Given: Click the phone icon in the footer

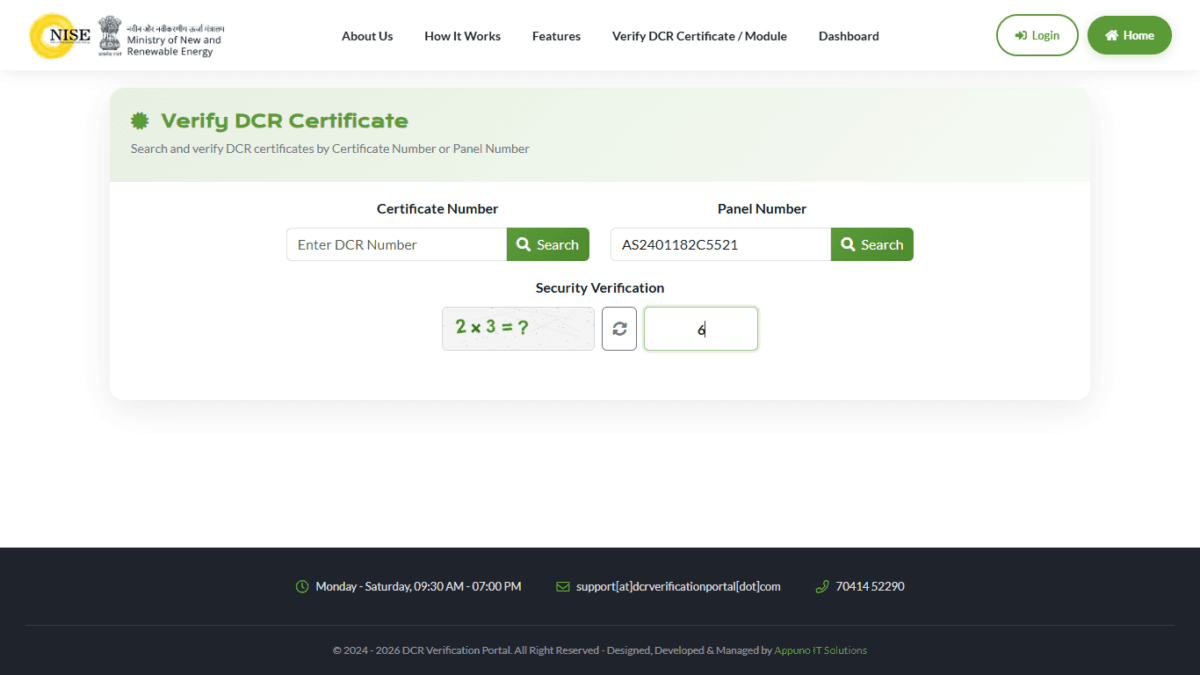Looking at the screenshot, I should [823, 587].
